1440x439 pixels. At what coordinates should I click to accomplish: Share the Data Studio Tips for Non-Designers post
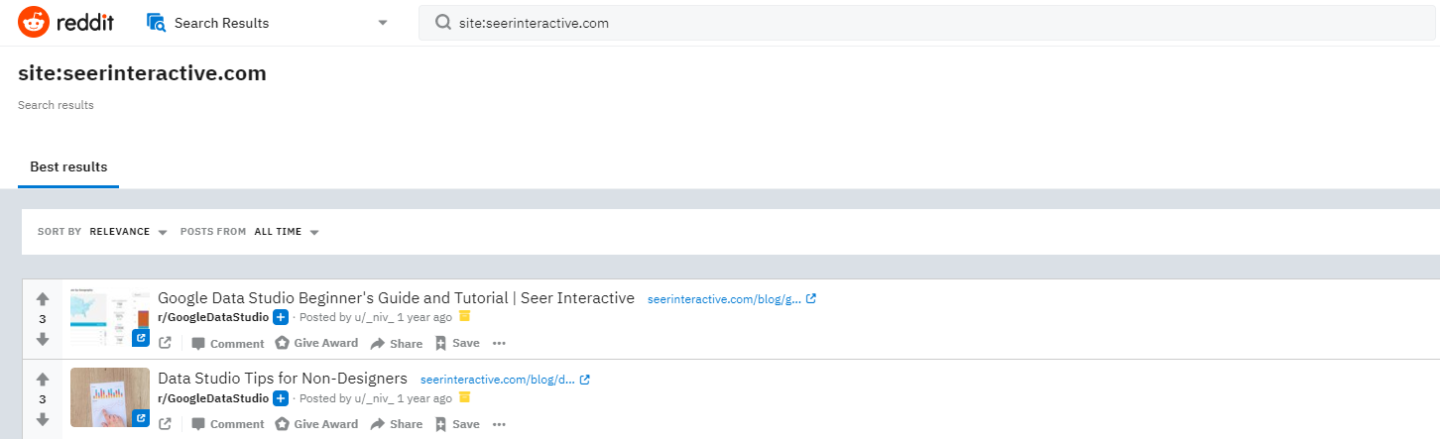396,424
